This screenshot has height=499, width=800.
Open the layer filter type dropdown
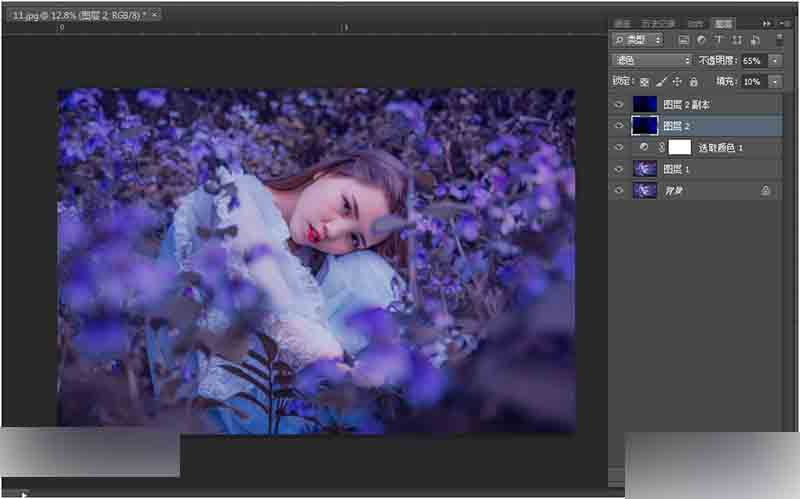click(x=638, y=40)
